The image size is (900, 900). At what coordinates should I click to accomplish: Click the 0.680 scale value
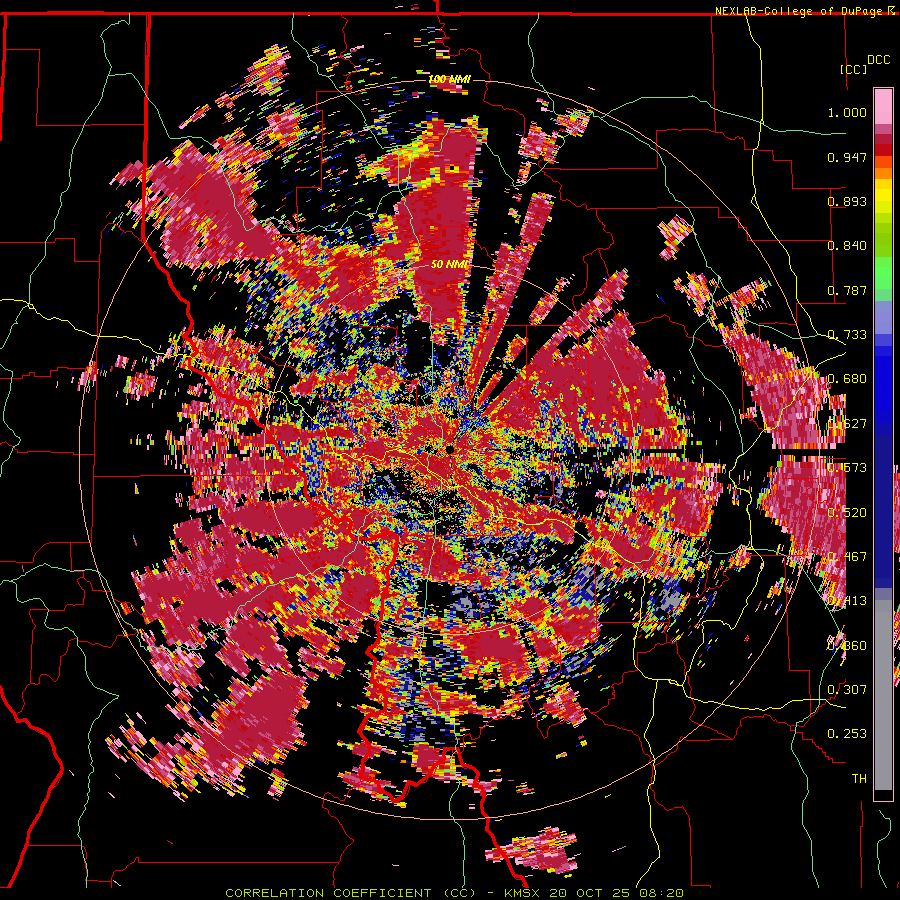(847, 379)
